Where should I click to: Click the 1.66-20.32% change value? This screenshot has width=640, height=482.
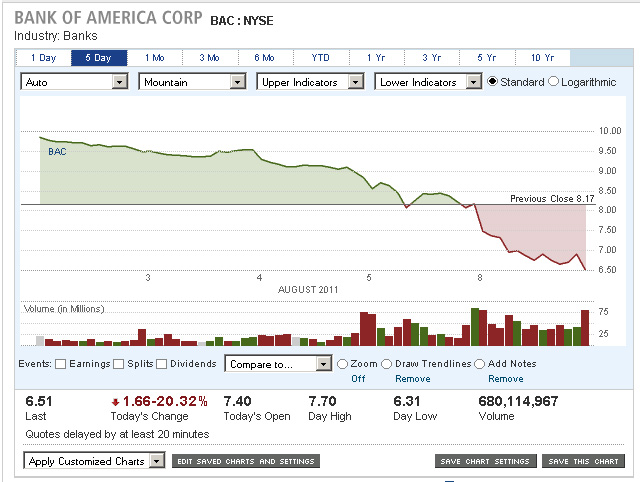[165, 401]
